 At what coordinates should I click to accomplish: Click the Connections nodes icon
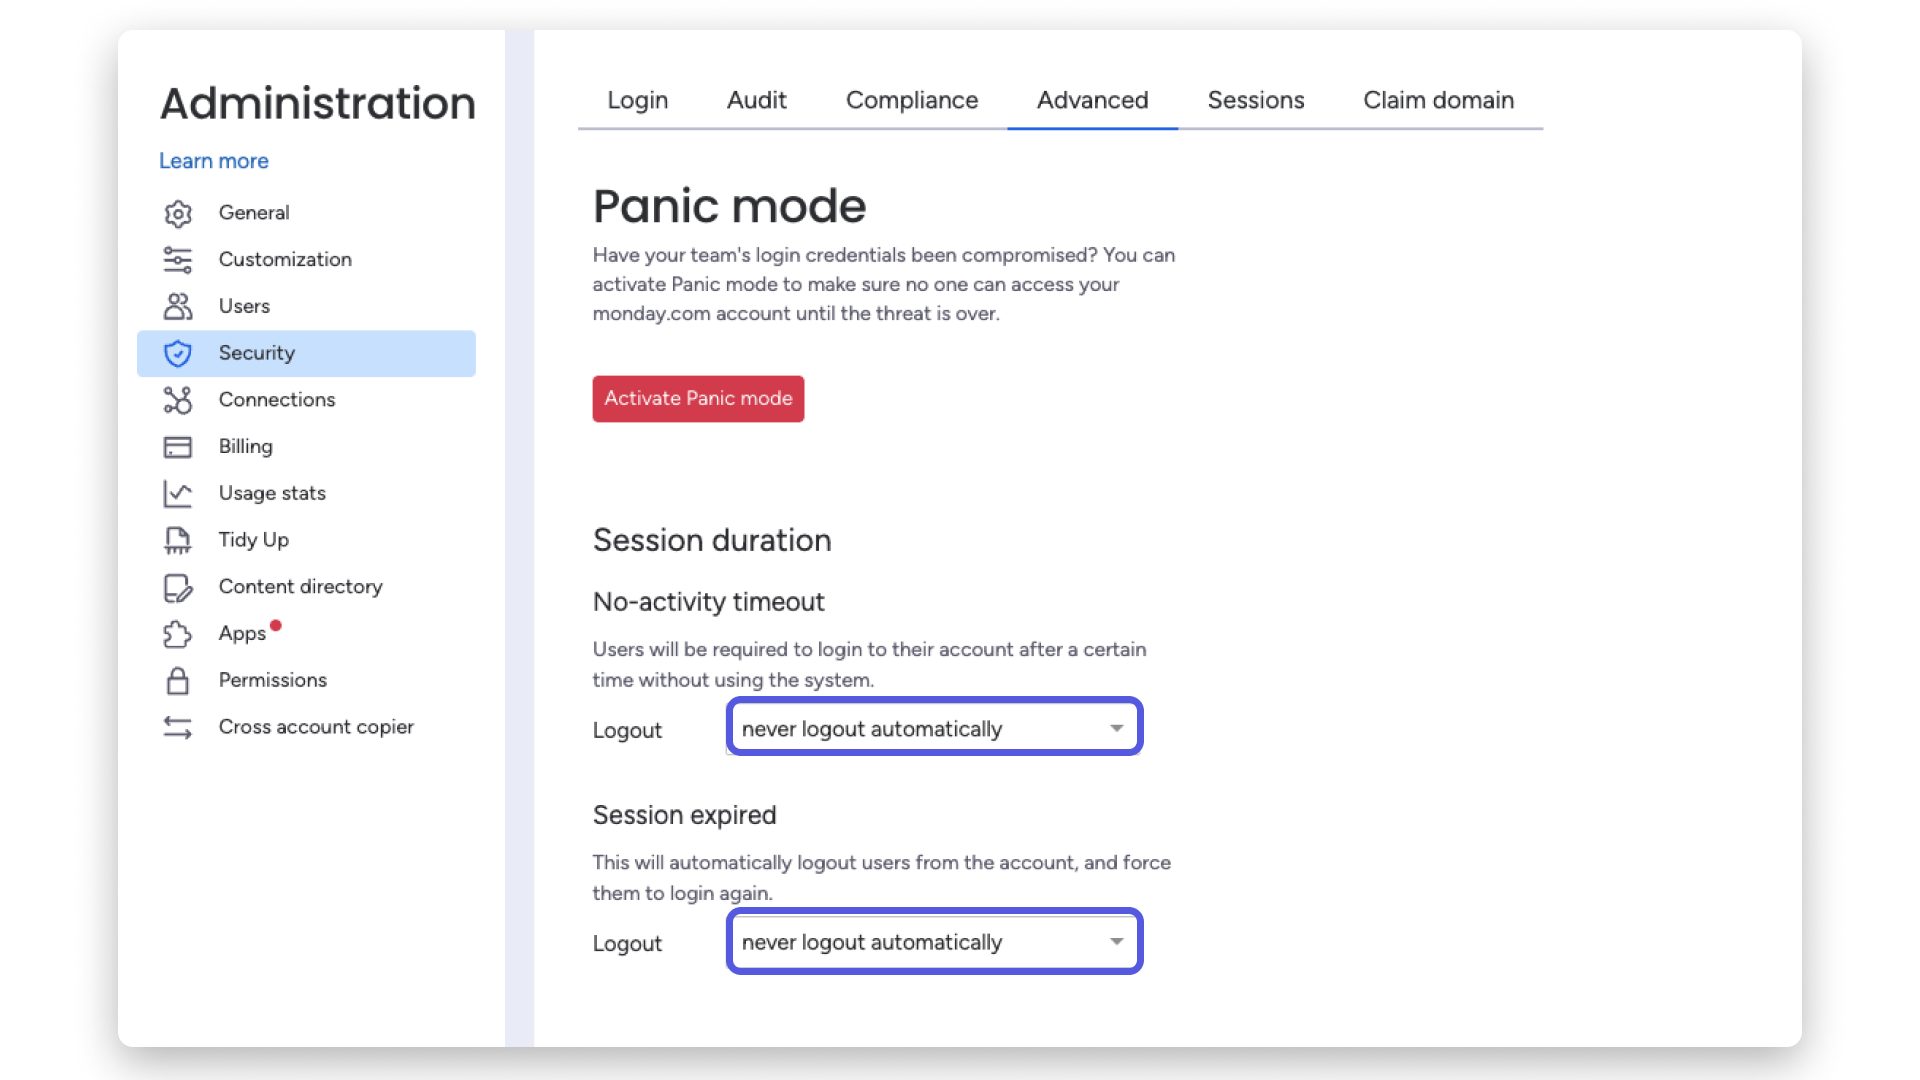[178, 400]
